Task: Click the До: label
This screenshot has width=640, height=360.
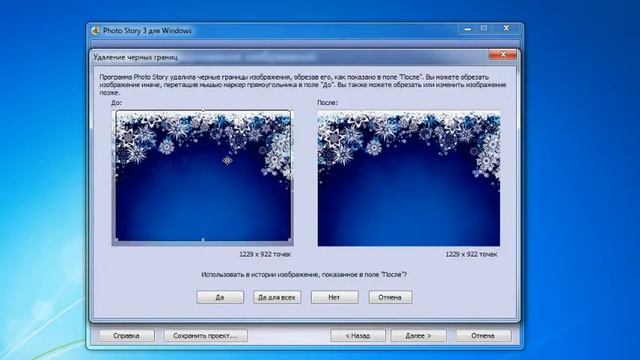Action: pos(116,103)
